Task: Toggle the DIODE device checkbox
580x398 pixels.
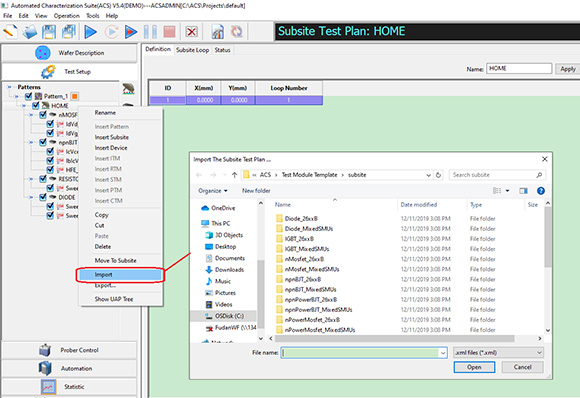Action: click(x=43, y=197)
